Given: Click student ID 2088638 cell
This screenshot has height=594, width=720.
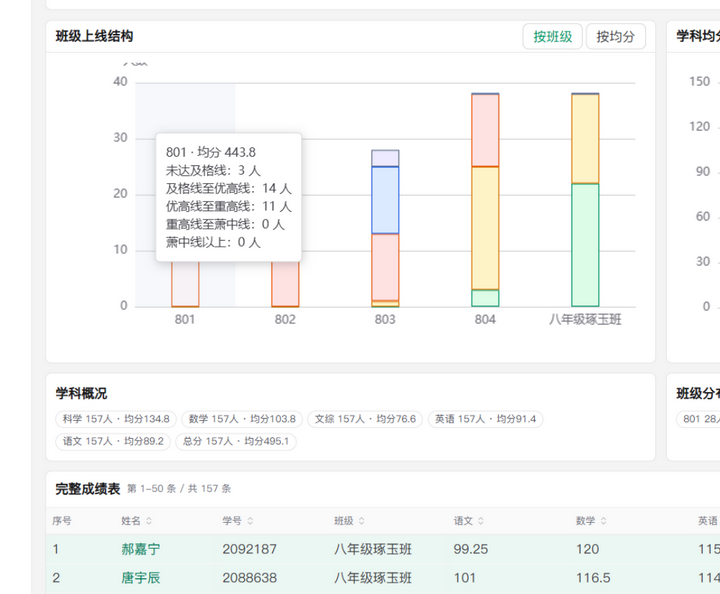Looking at the screenshot, I should 250,577.
